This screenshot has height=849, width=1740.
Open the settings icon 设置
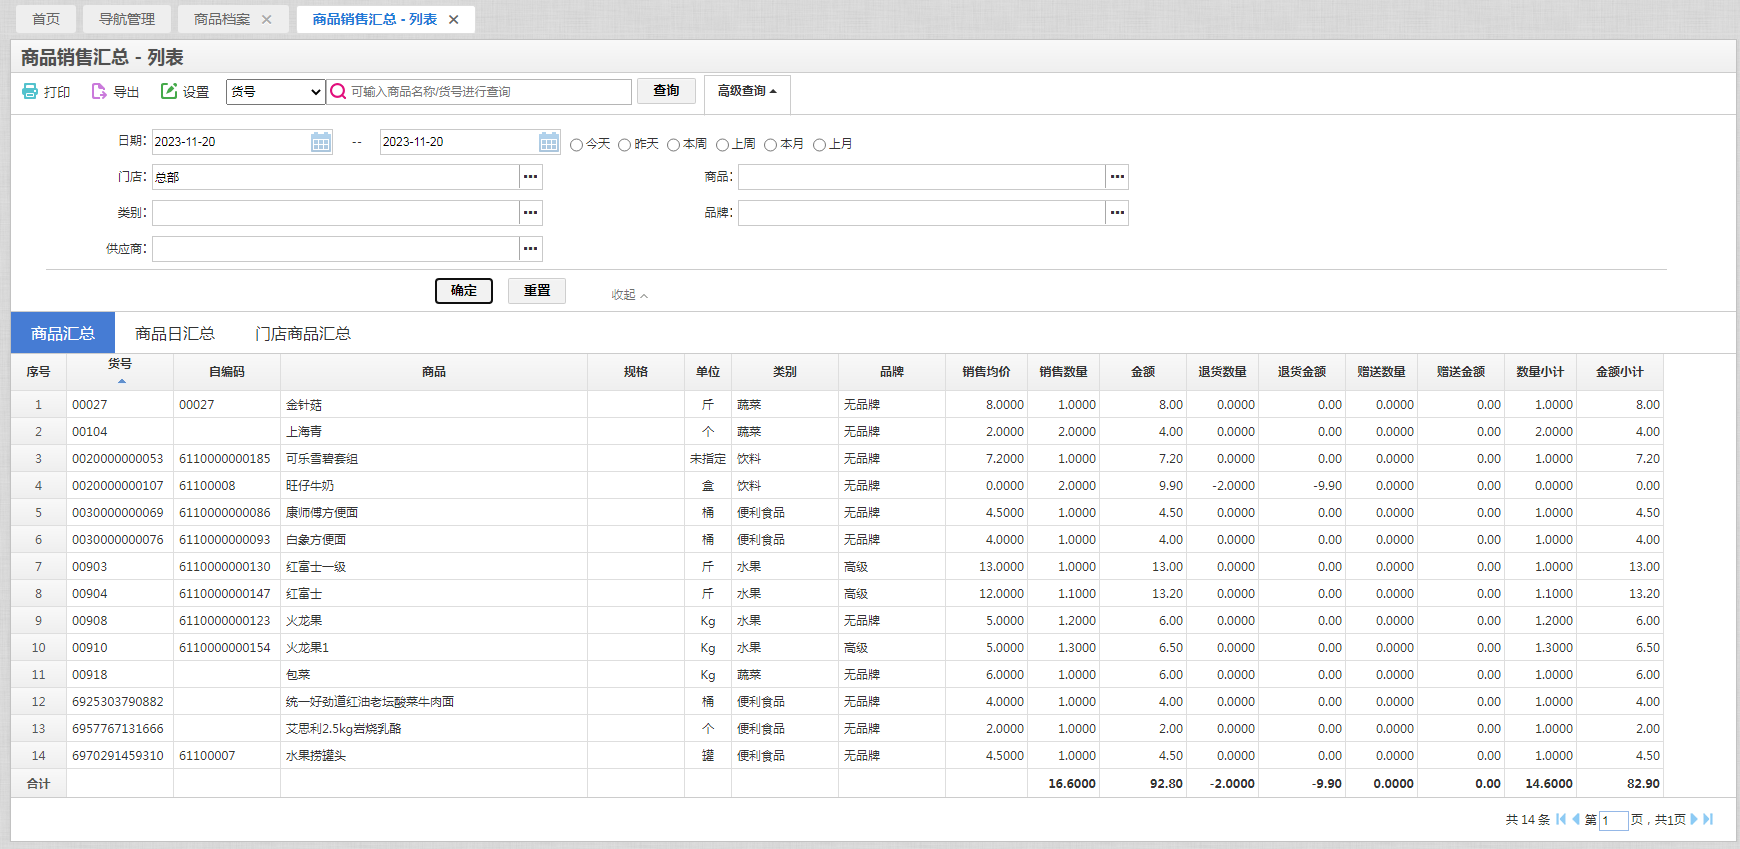(169, 91)
